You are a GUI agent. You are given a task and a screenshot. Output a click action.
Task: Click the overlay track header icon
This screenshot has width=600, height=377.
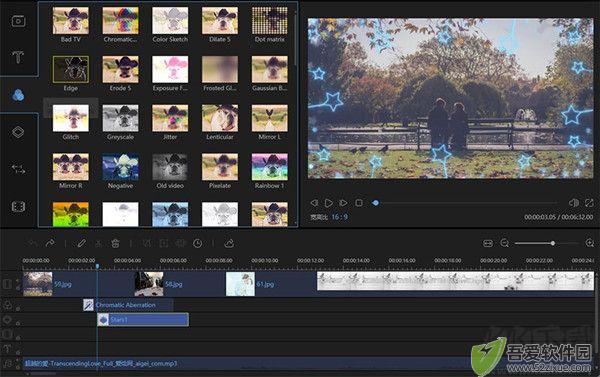[x=7, y=320]
